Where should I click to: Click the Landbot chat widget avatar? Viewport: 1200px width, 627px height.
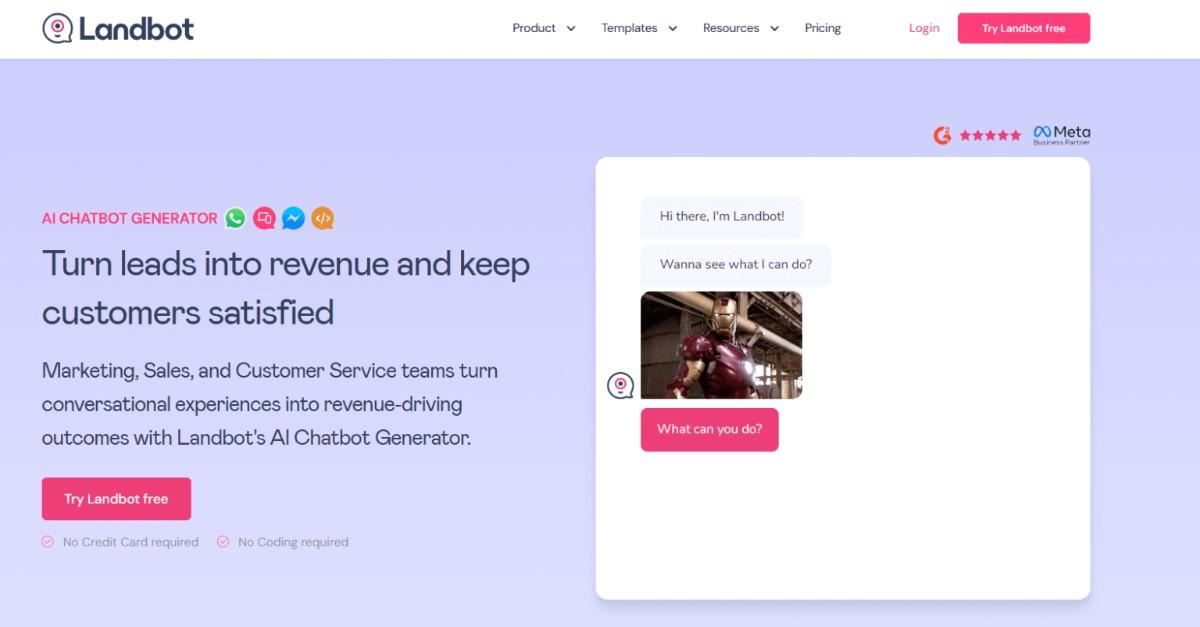pos(621,383)
